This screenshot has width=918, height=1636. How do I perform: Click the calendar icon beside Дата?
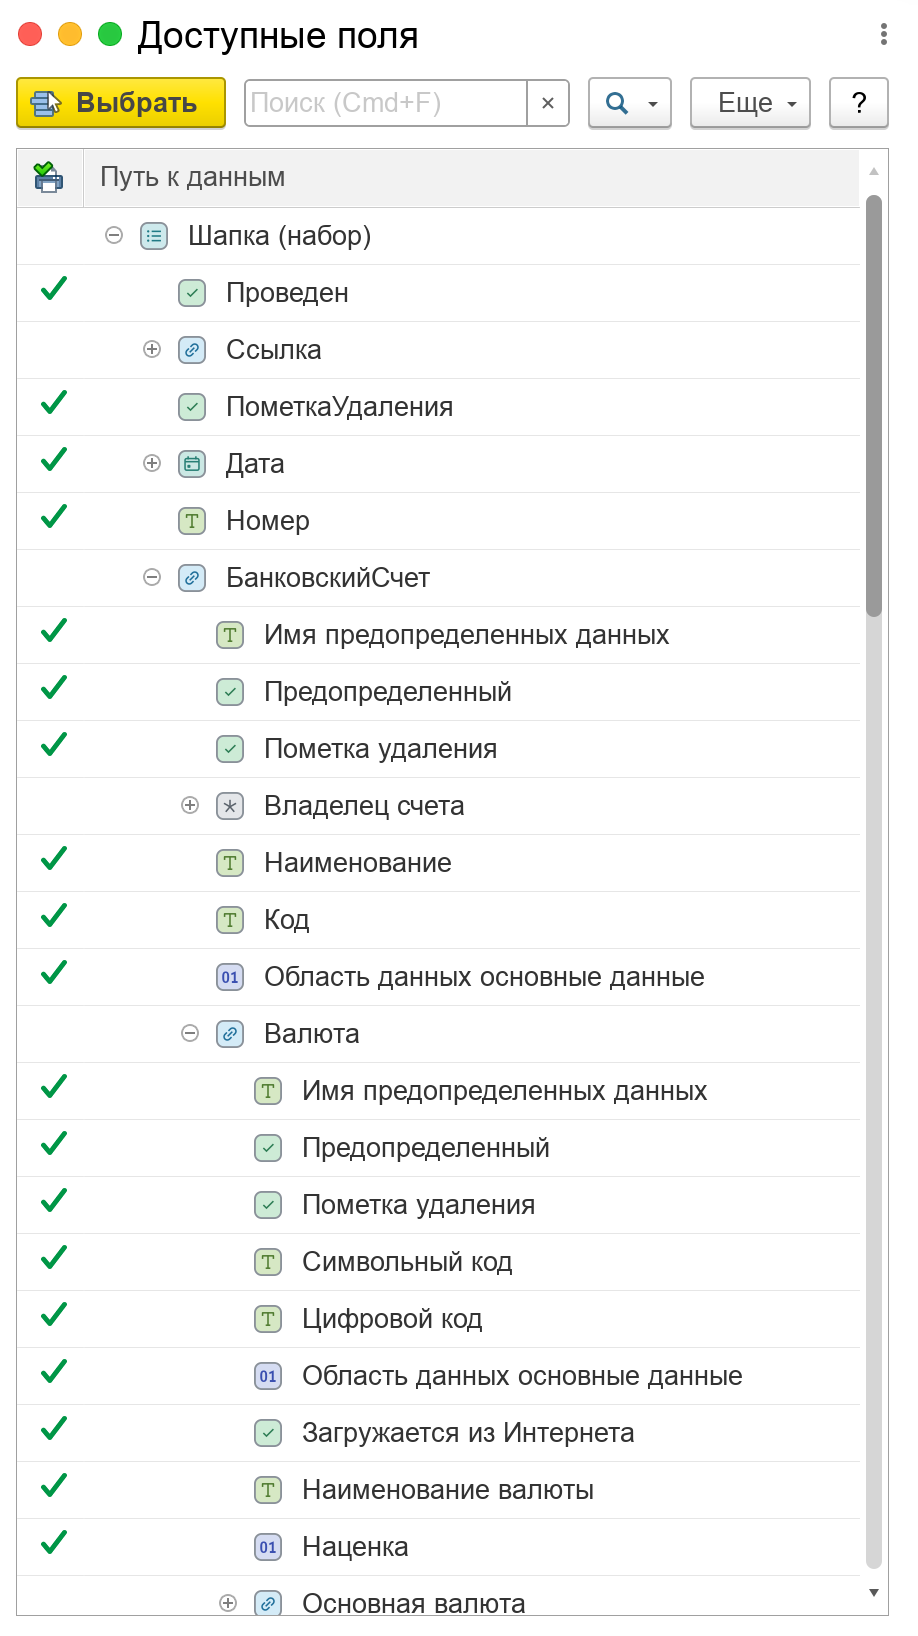click(x=192, y=464)
